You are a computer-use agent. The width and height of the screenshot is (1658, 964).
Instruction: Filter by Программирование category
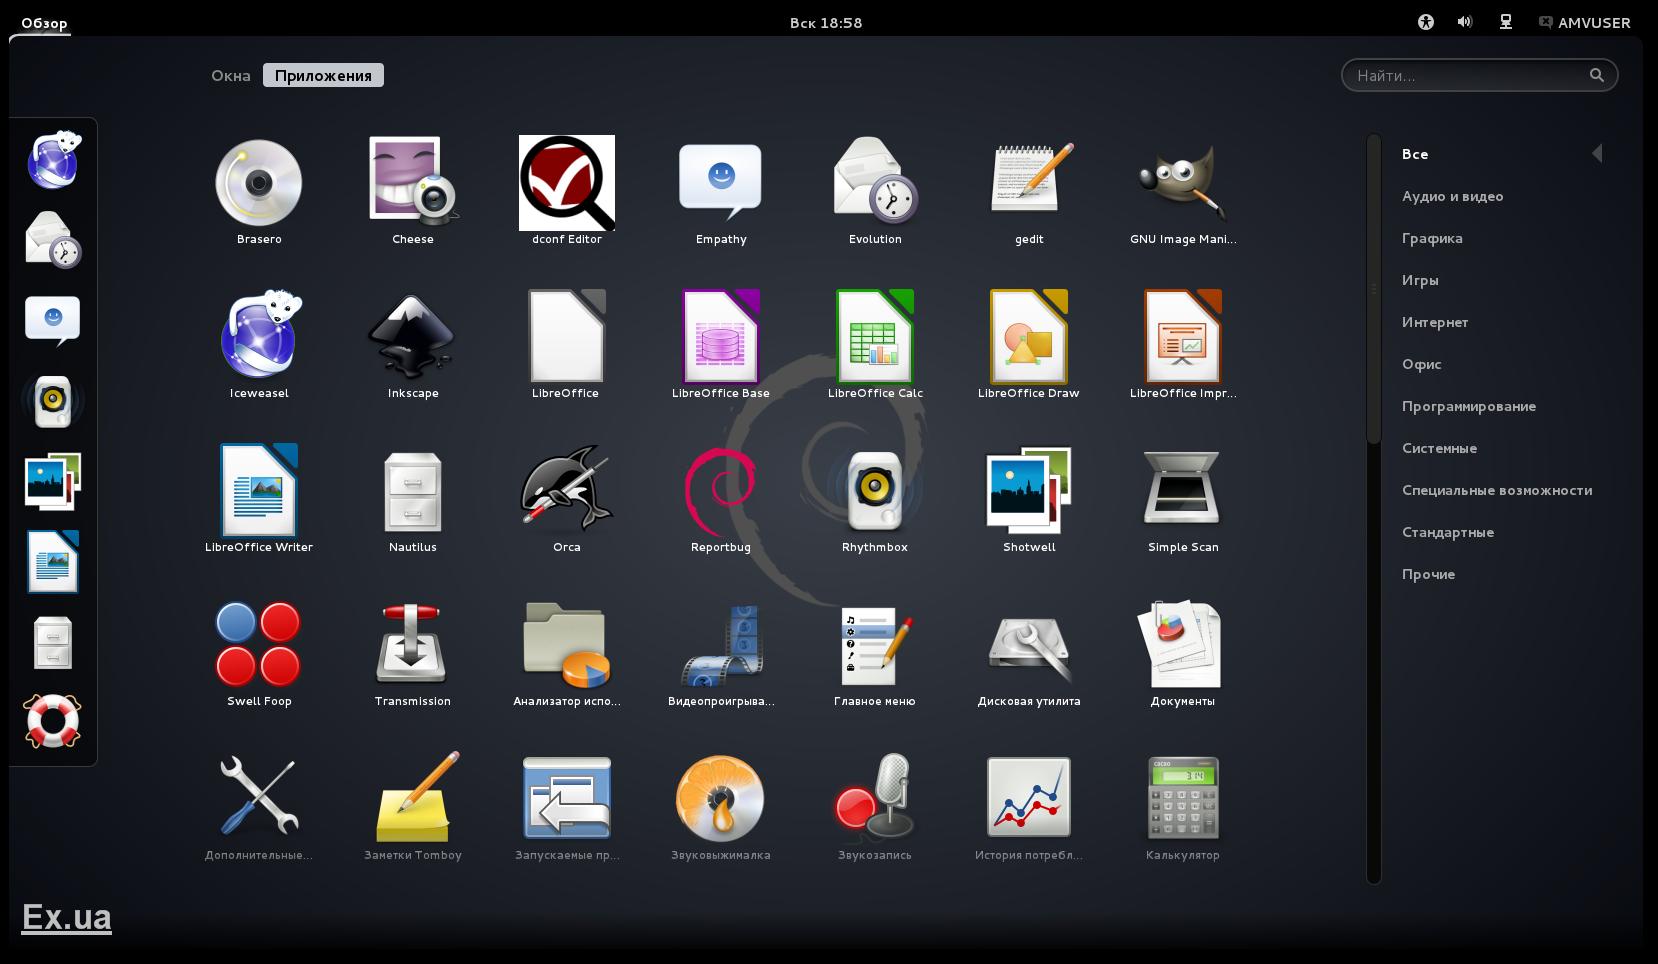1469,406
